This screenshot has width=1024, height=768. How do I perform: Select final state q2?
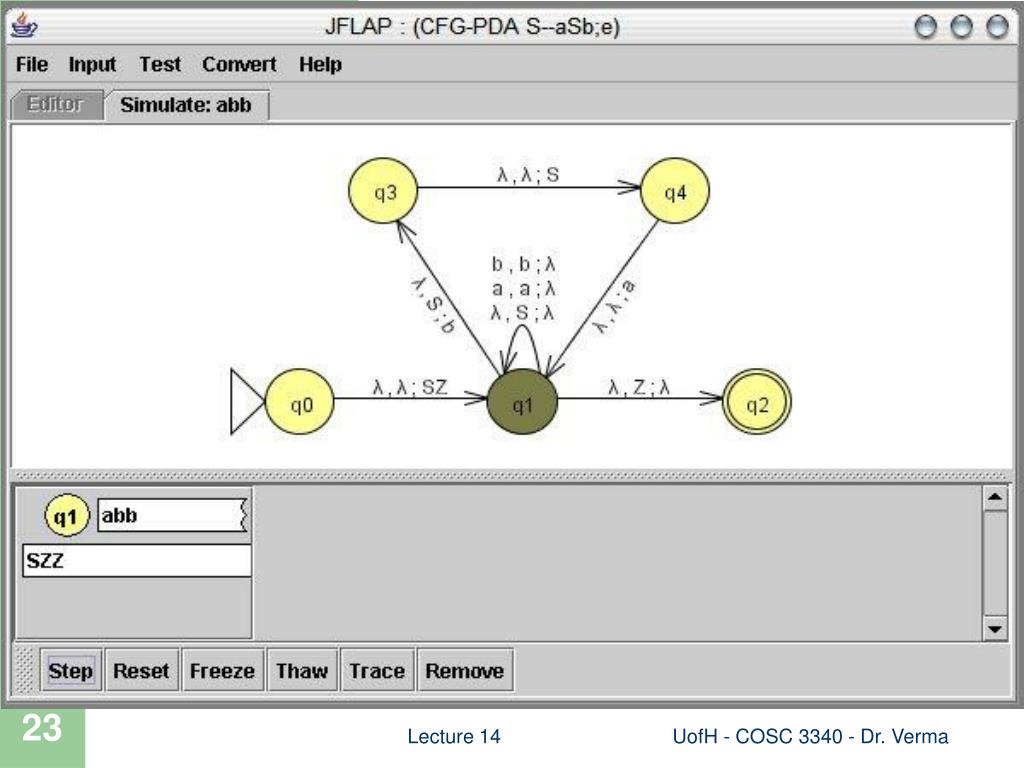pyautogui.click(x=757, y=402)
